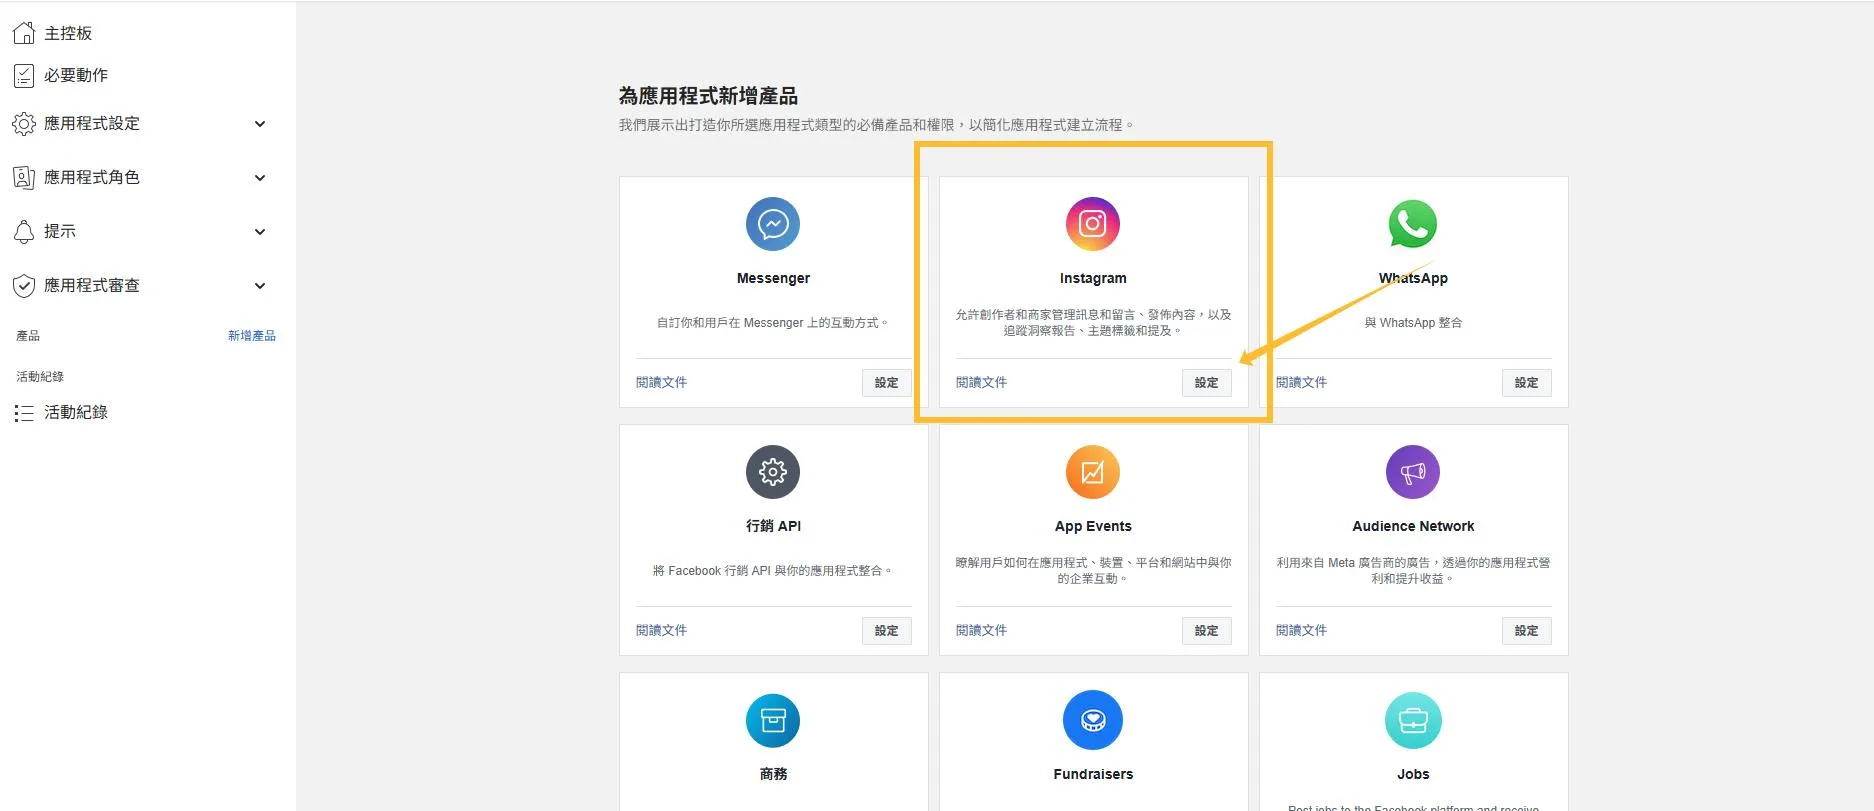Viewport: 1874px width, 811px height.
Task: Expand the 應用程式角色 chevron
Action: click(x=260, y=178)
